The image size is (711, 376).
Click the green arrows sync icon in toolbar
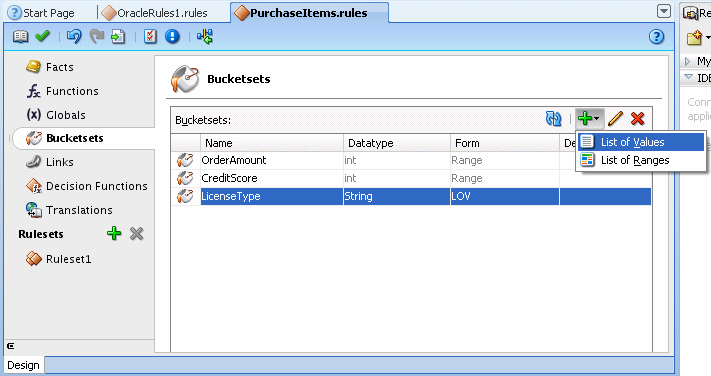pyautogui.click(x=205, y=36)
